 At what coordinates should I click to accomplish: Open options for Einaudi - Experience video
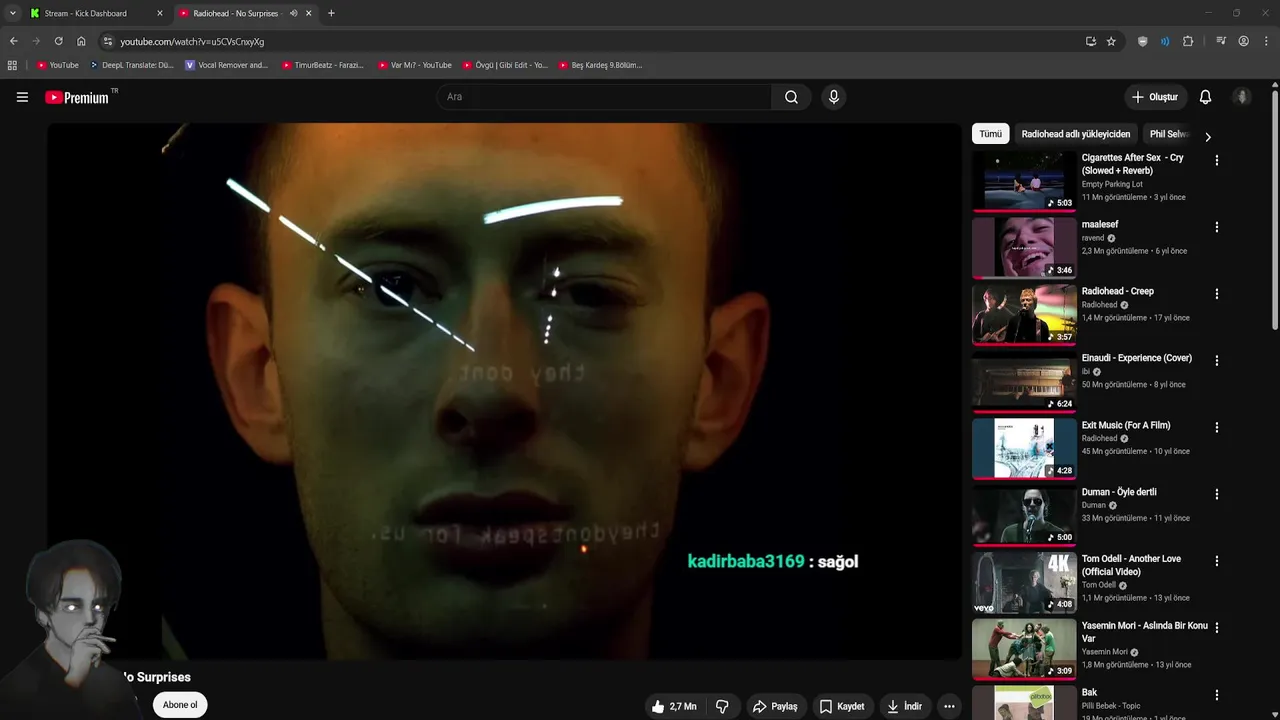pos(1216,361)
